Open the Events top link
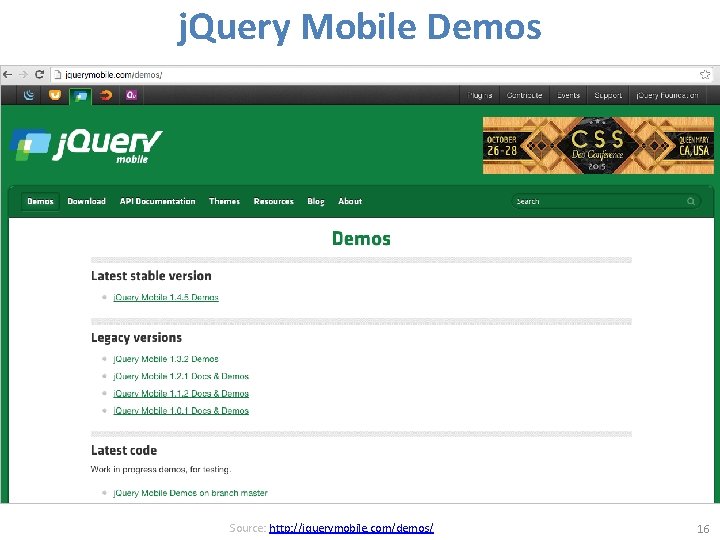This screenshot has height=540, width=720. (x=568, y=95)
